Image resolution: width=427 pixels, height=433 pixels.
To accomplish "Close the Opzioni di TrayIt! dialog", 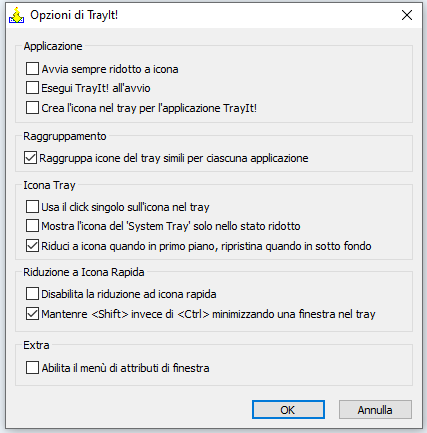I will (x=407, y=15).
